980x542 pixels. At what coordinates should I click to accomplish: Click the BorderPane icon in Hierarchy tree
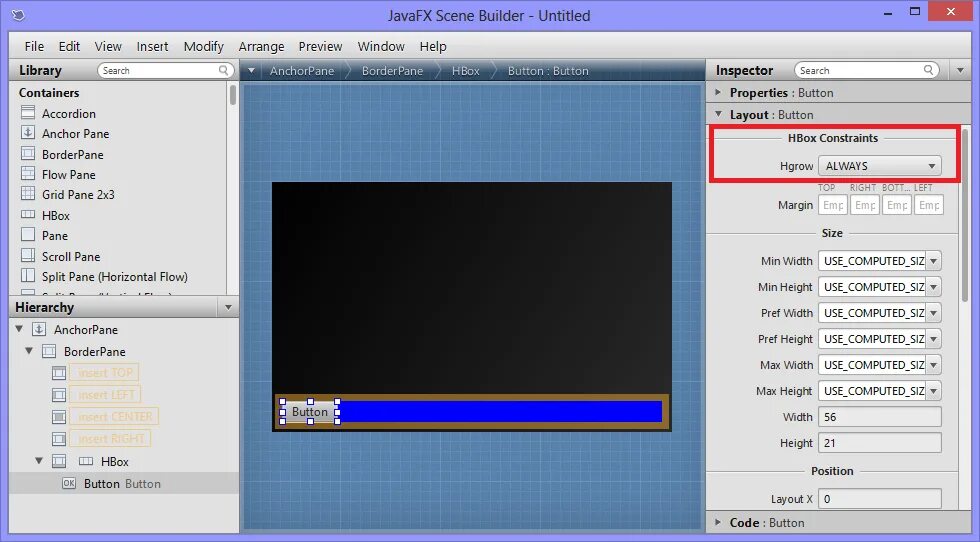pos(49,351)
